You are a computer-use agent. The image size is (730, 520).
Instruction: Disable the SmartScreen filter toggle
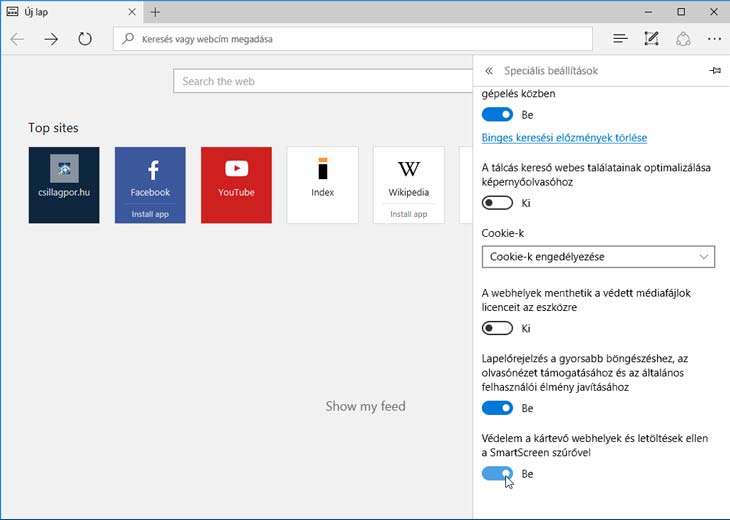click(497, 473)
